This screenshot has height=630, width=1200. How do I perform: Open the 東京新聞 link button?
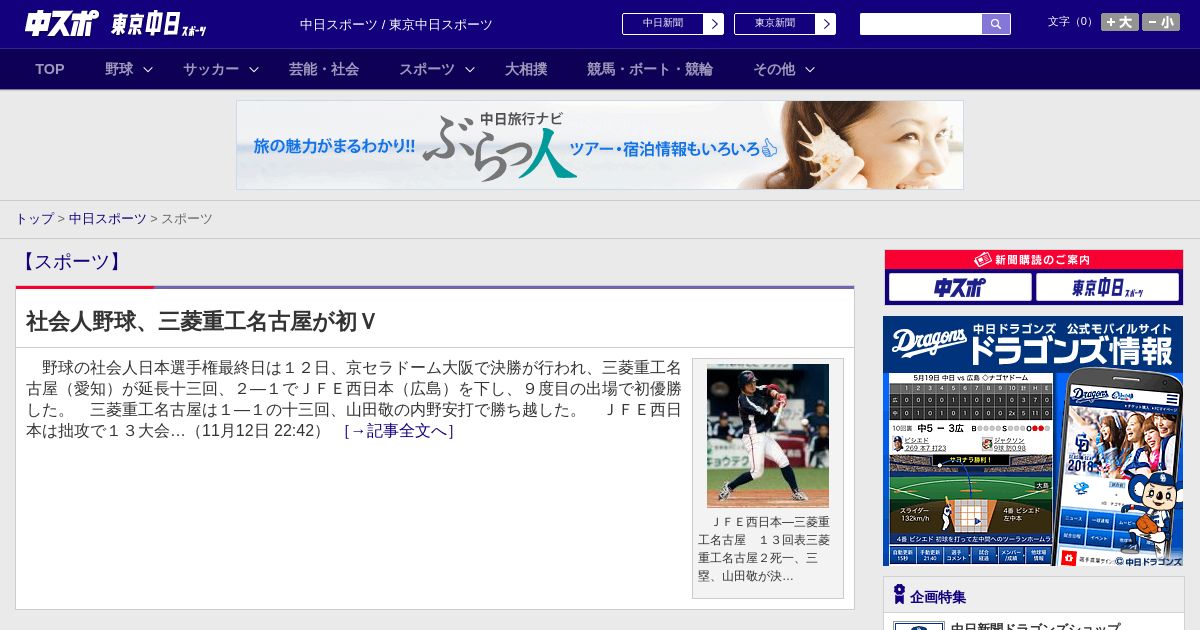[x=774, y=24]
